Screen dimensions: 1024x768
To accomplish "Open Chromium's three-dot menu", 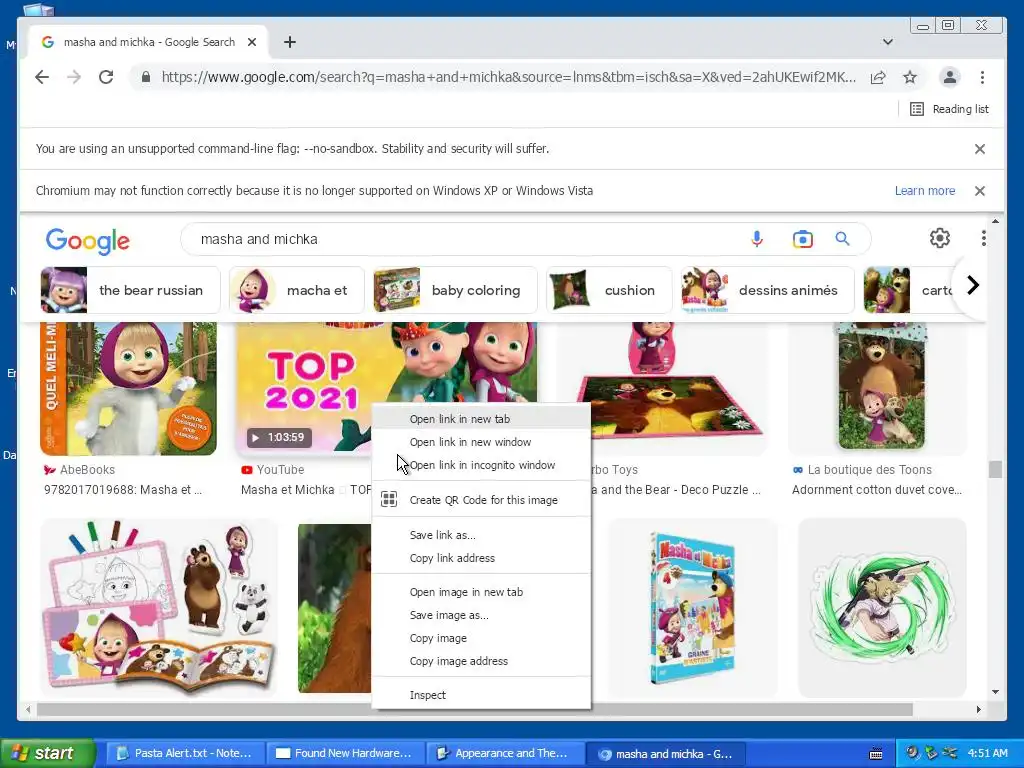I will 982,77.
